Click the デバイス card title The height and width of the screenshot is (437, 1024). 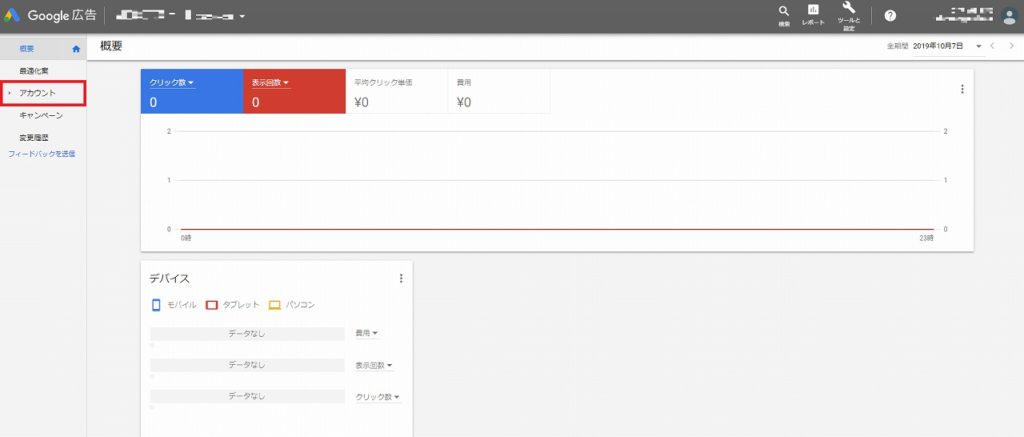pos(170,279)
